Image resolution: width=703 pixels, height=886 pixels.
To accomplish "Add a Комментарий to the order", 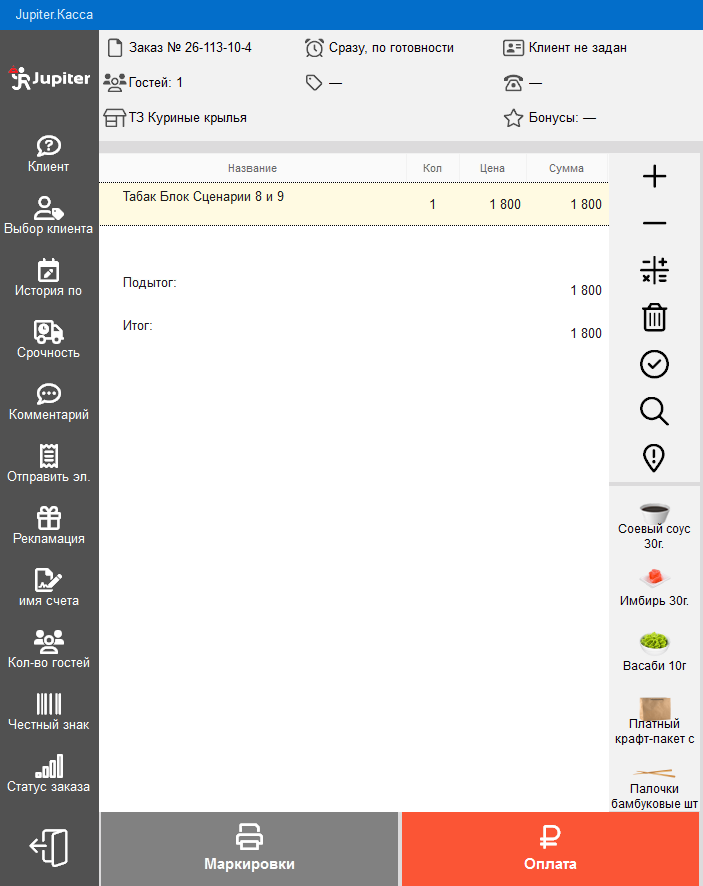I will point(49,403).
